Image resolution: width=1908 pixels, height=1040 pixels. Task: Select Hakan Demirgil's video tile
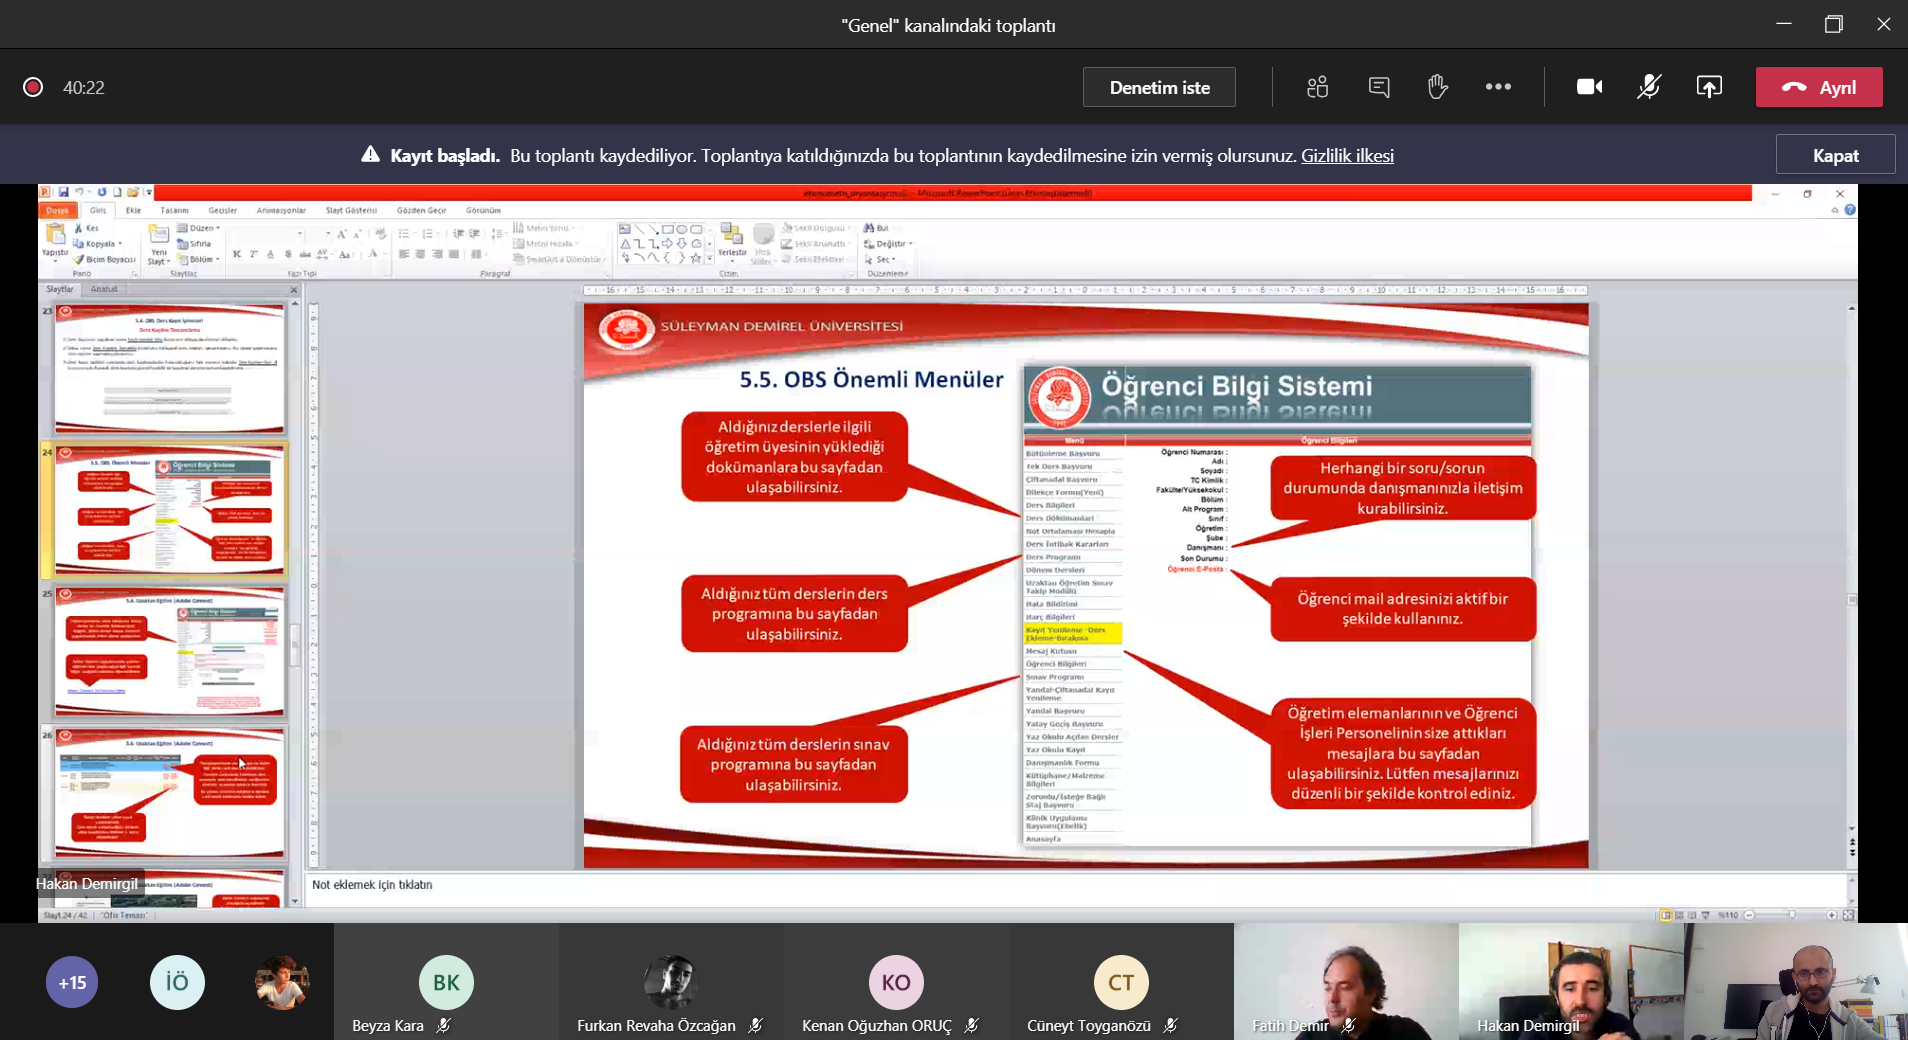point(1570,980)
